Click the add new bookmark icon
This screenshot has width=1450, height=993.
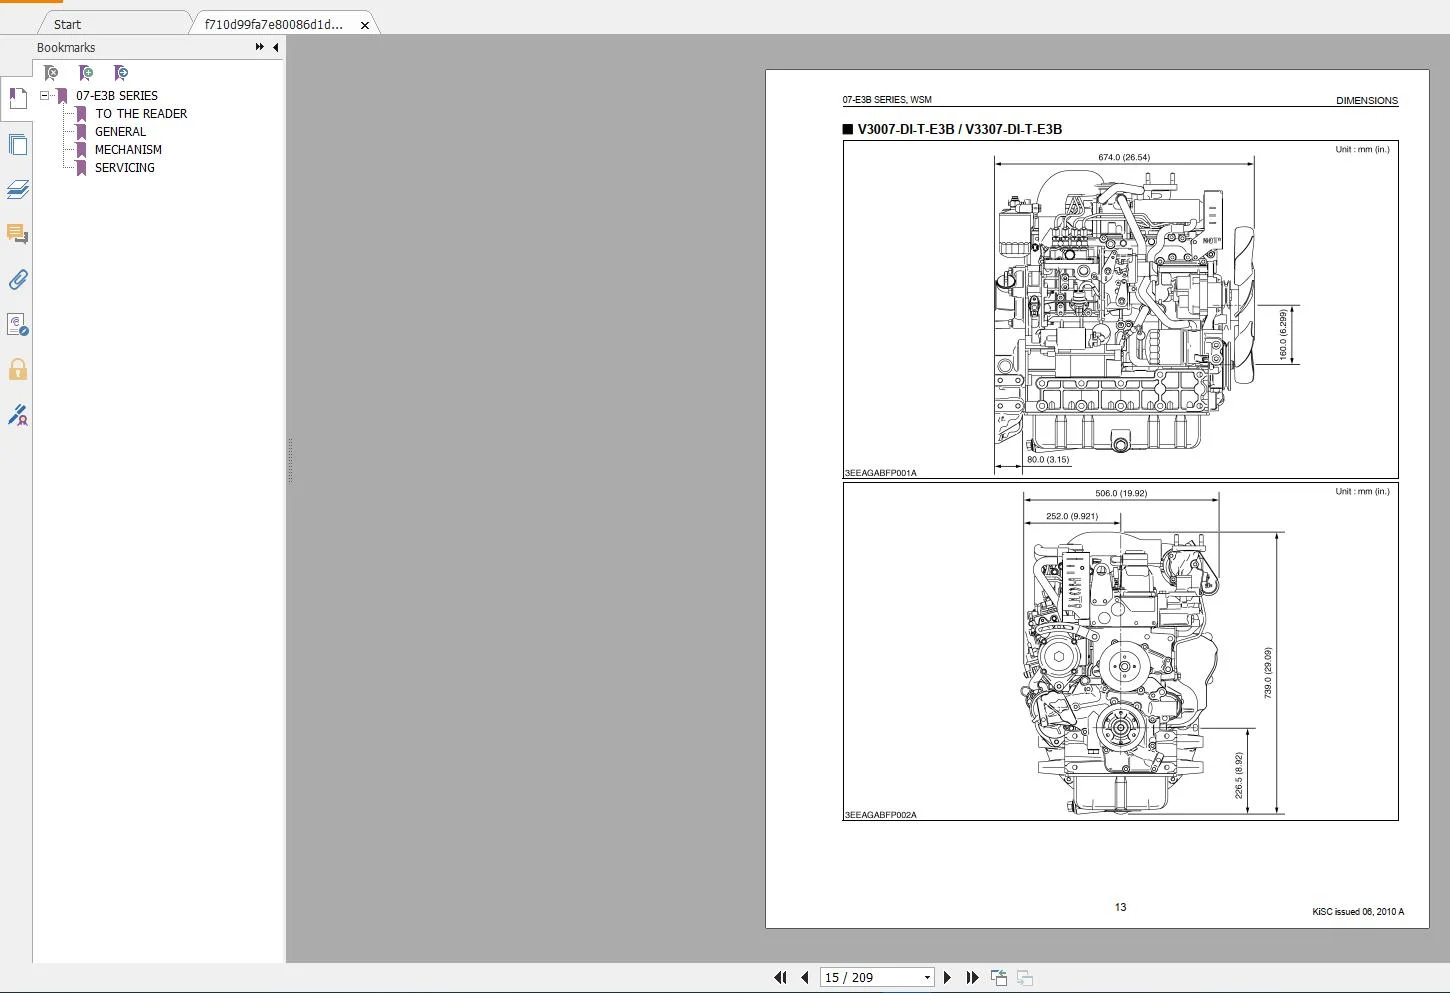pos(86,73)
